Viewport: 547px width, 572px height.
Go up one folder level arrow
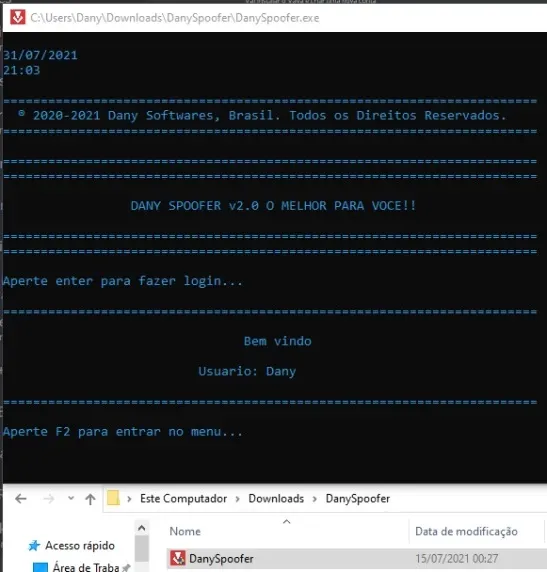90,499
